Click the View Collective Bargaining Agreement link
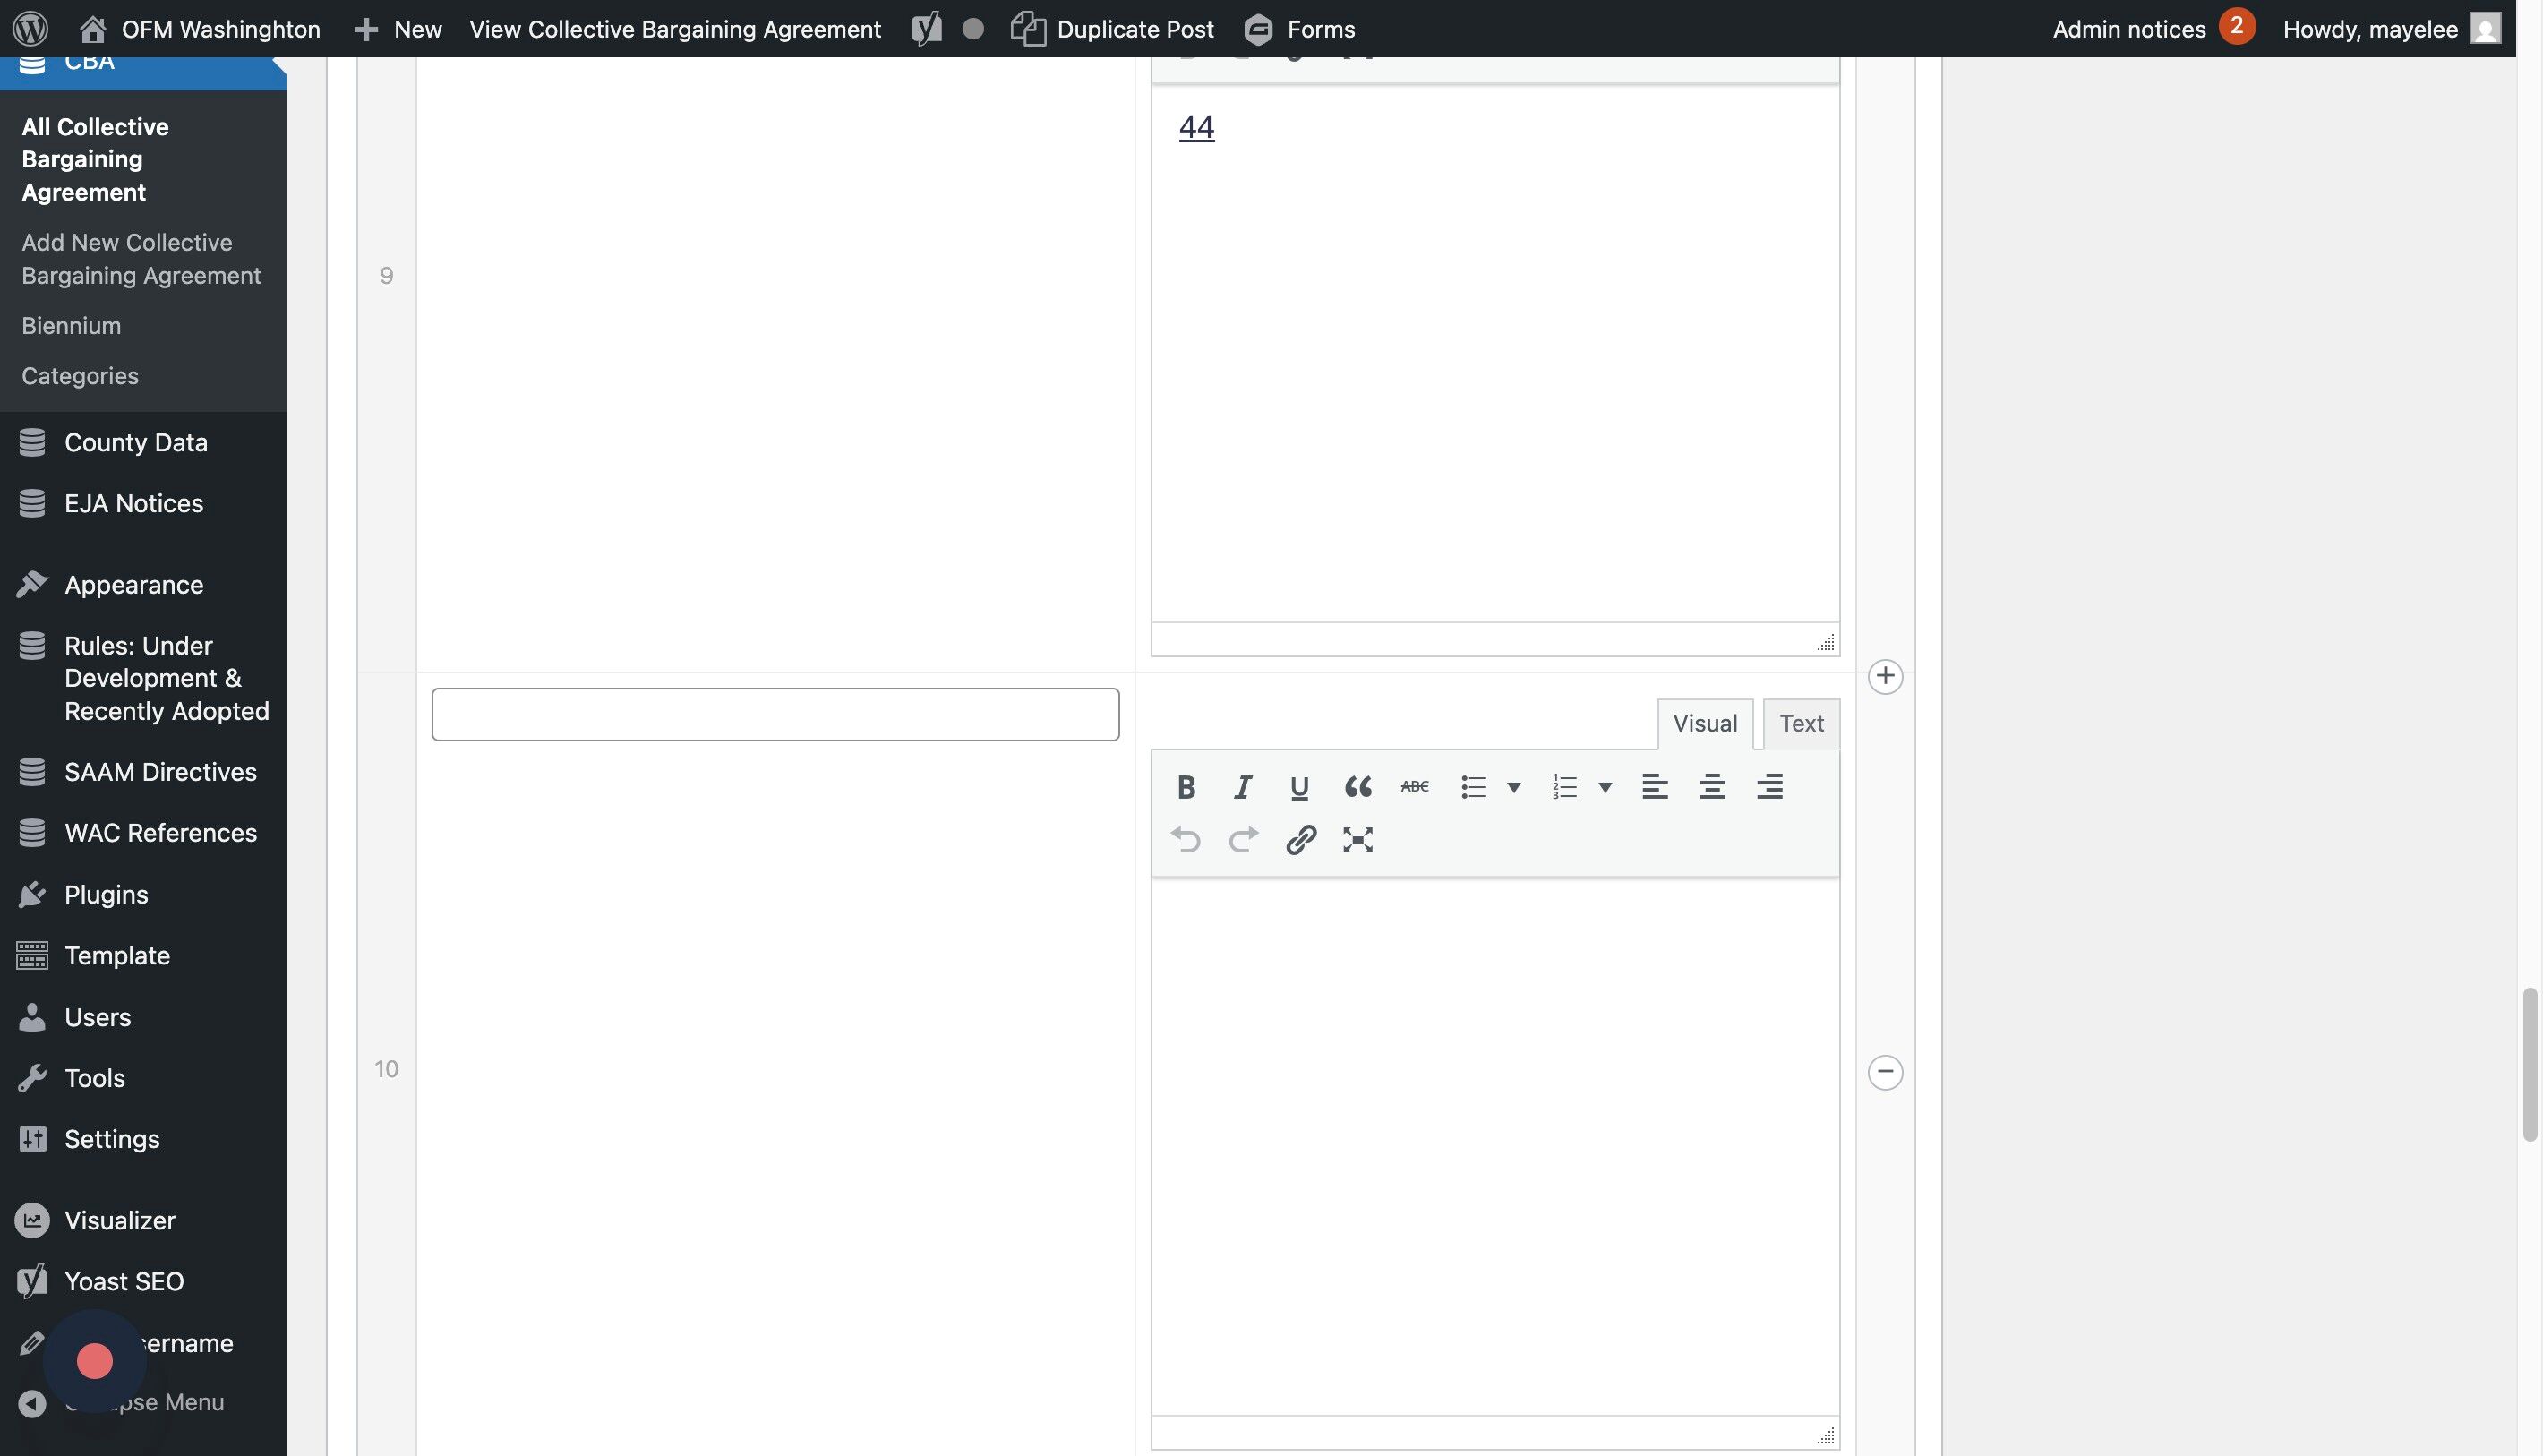2543x1456 pixels. pyautogui.click(x=675, y=29)
